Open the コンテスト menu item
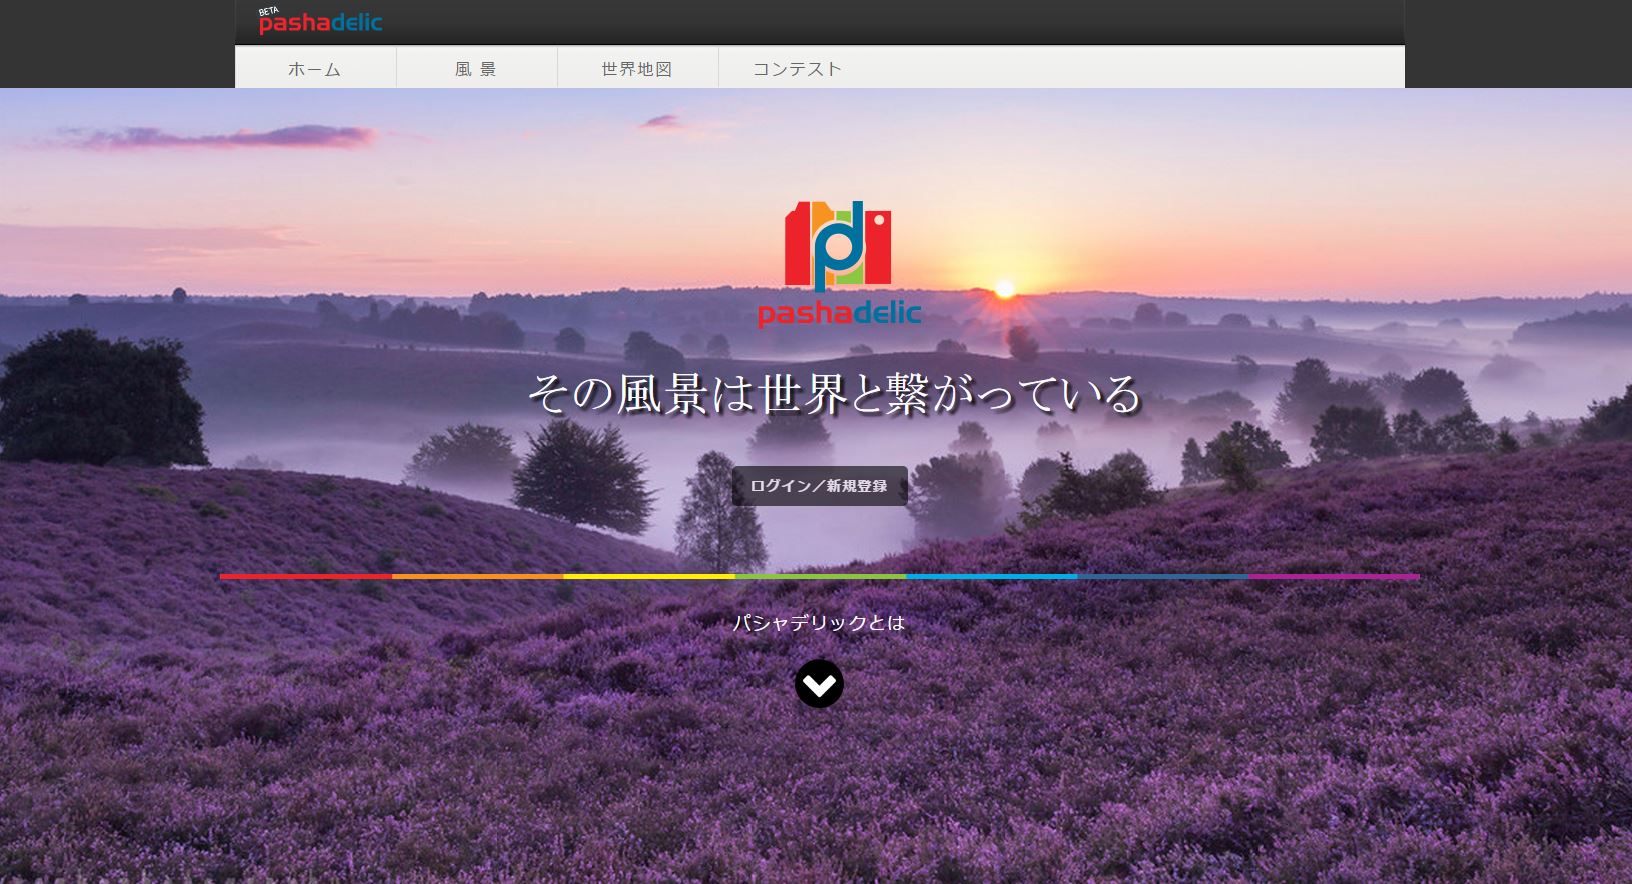This screenshot has height=884, width=1632. click(798, 69)
